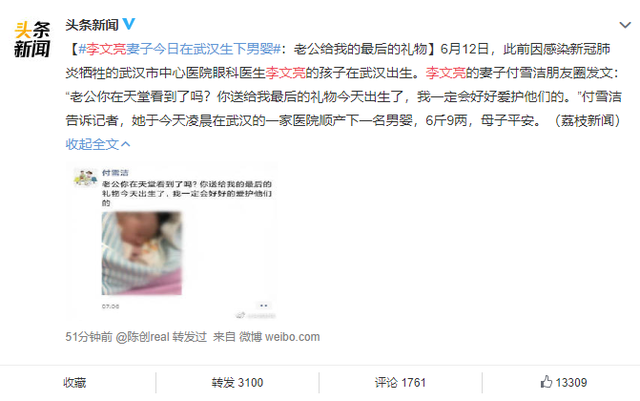
Task: Click the 51分钟前 timestamp link
Action: click(89, 337)
